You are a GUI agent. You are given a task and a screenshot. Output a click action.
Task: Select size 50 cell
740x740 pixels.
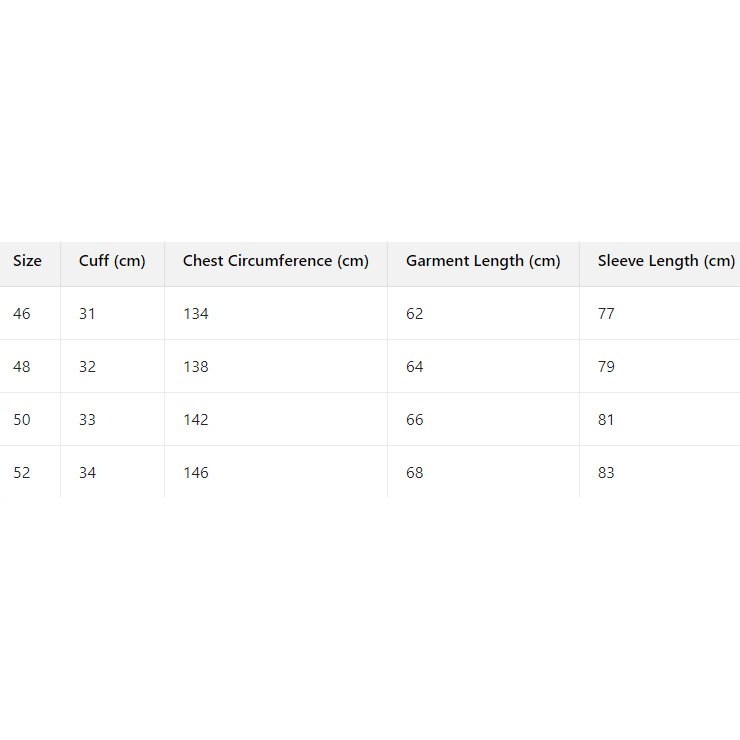coord(22,420)
